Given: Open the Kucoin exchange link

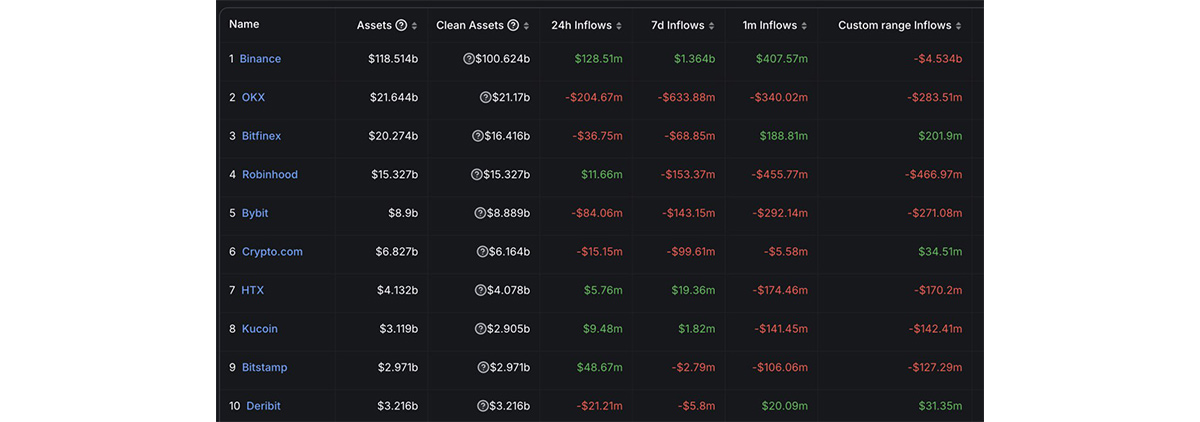Looking at the screenshot, I should click(260, 329).
